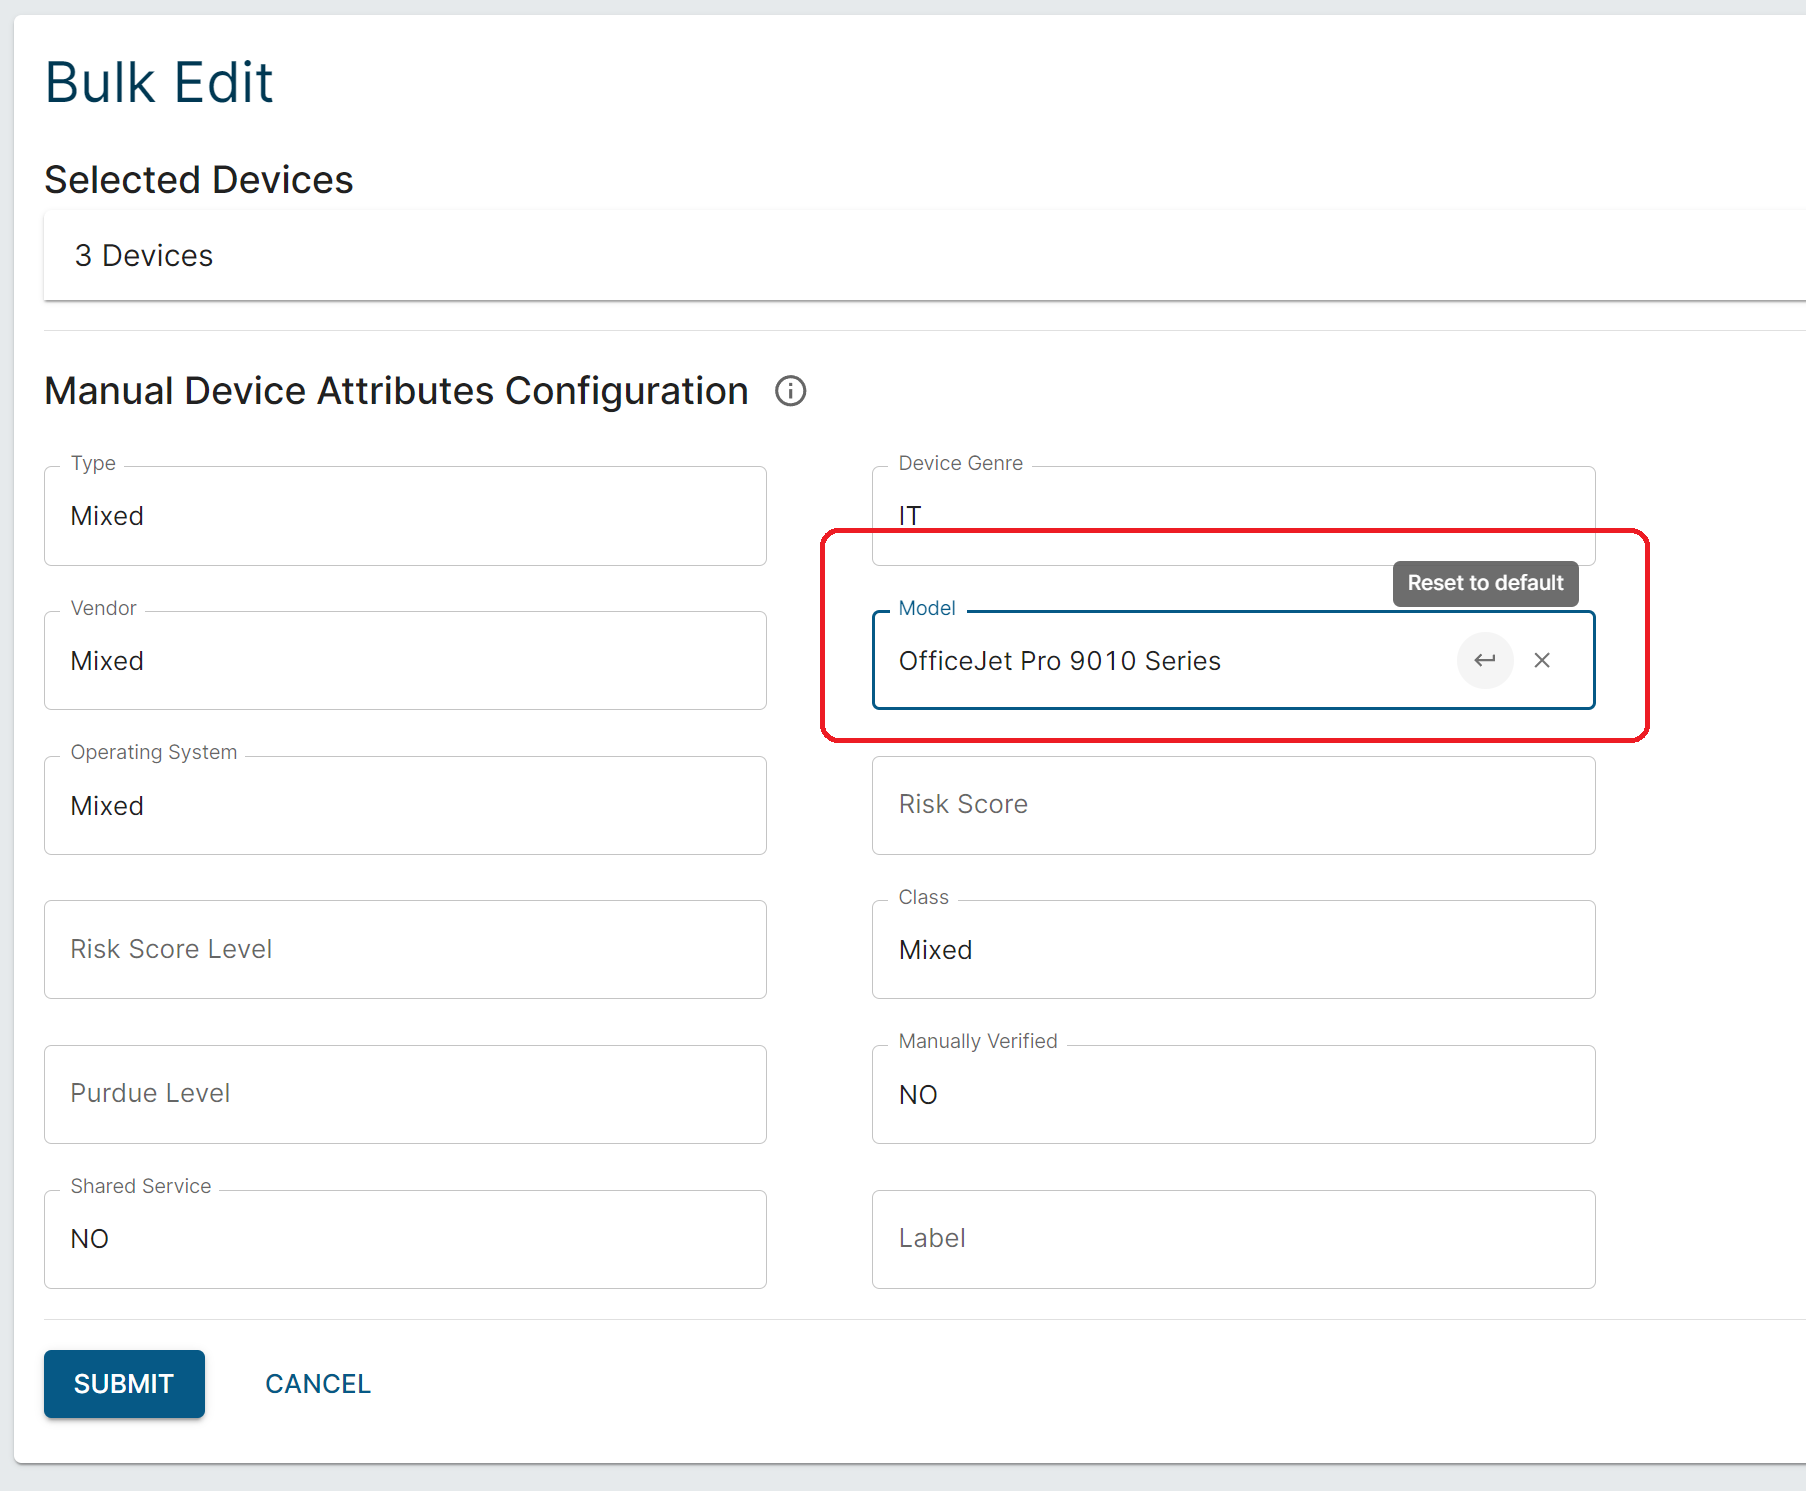This screenshot has width=1806, height=1491.
Task: Select the Risk Score Level field
Action: [x=405, y=950]
